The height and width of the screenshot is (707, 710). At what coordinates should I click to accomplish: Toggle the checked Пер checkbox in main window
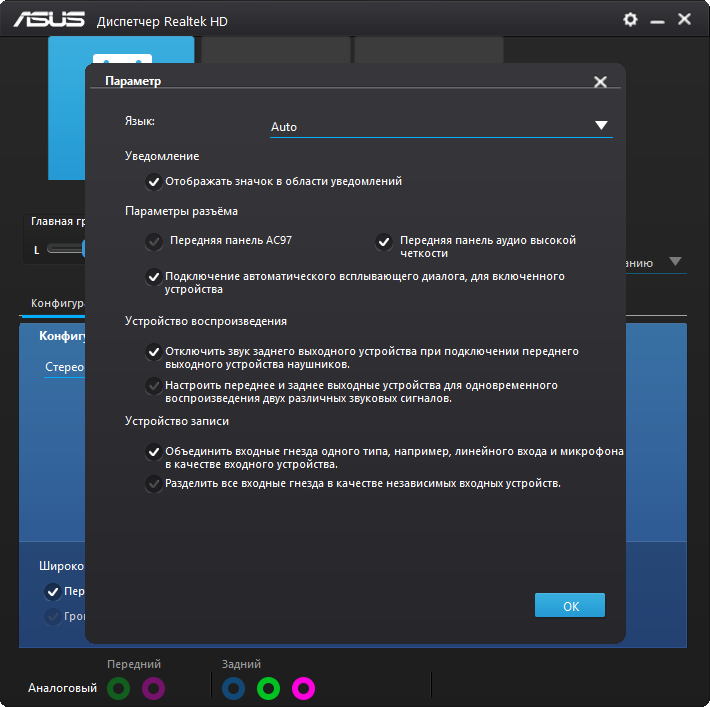53,592
